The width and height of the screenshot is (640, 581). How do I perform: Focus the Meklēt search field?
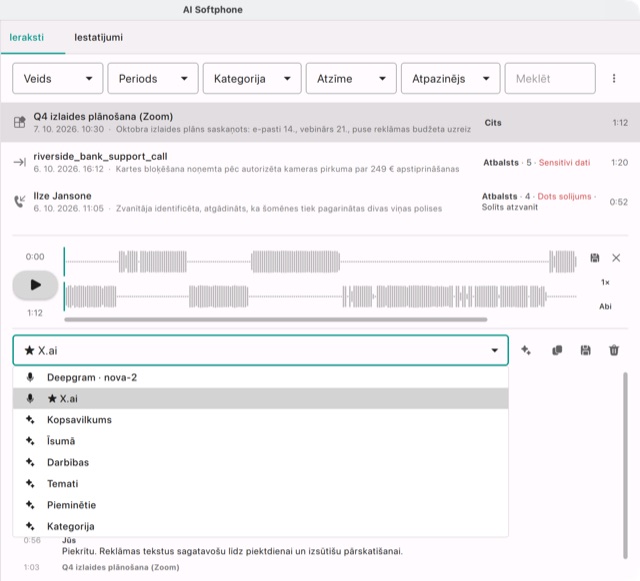click(550, 78)
